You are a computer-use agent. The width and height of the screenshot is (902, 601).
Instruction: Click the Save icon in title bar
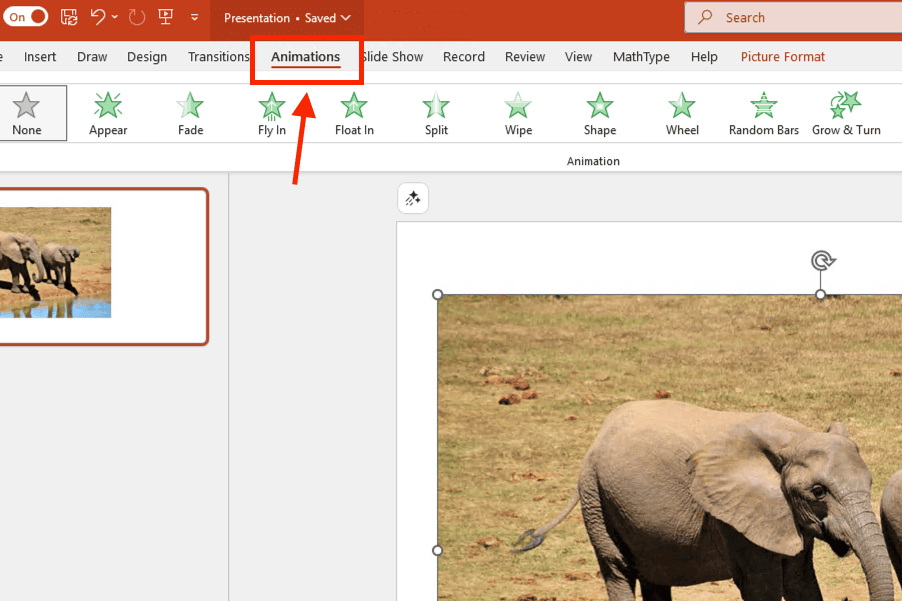click(69, 17)
